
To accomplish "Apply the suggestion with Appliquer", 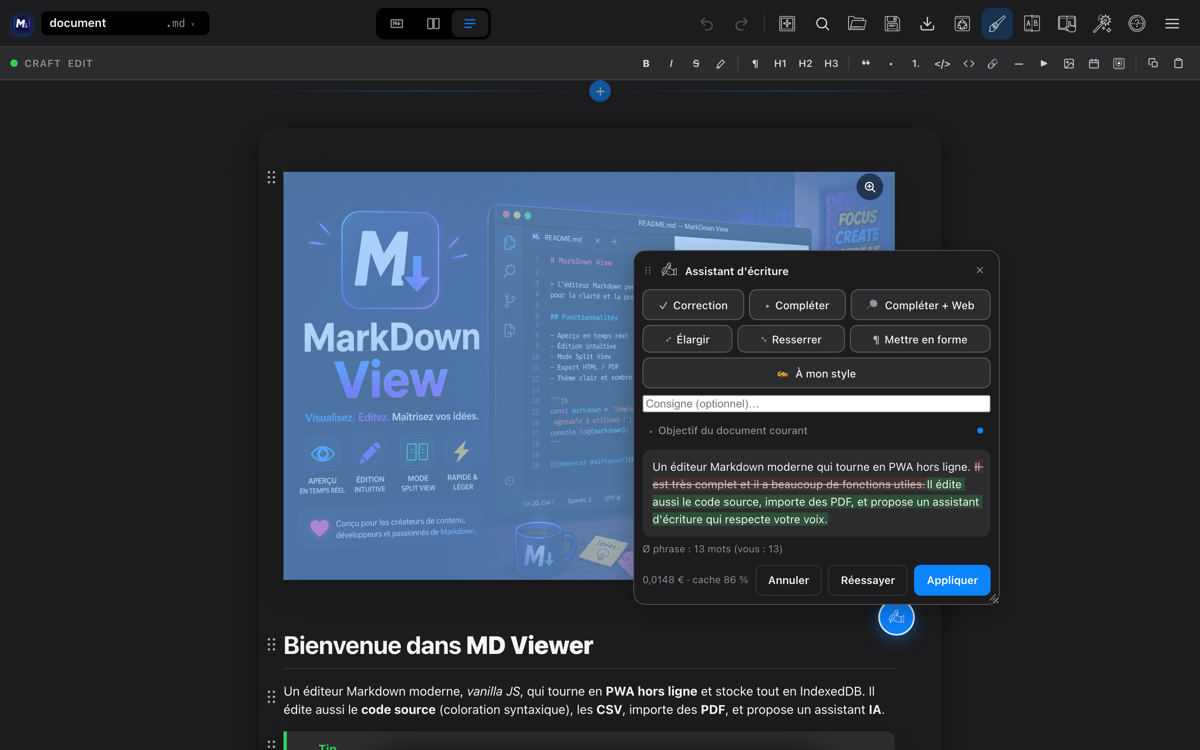I will point(952,580).
